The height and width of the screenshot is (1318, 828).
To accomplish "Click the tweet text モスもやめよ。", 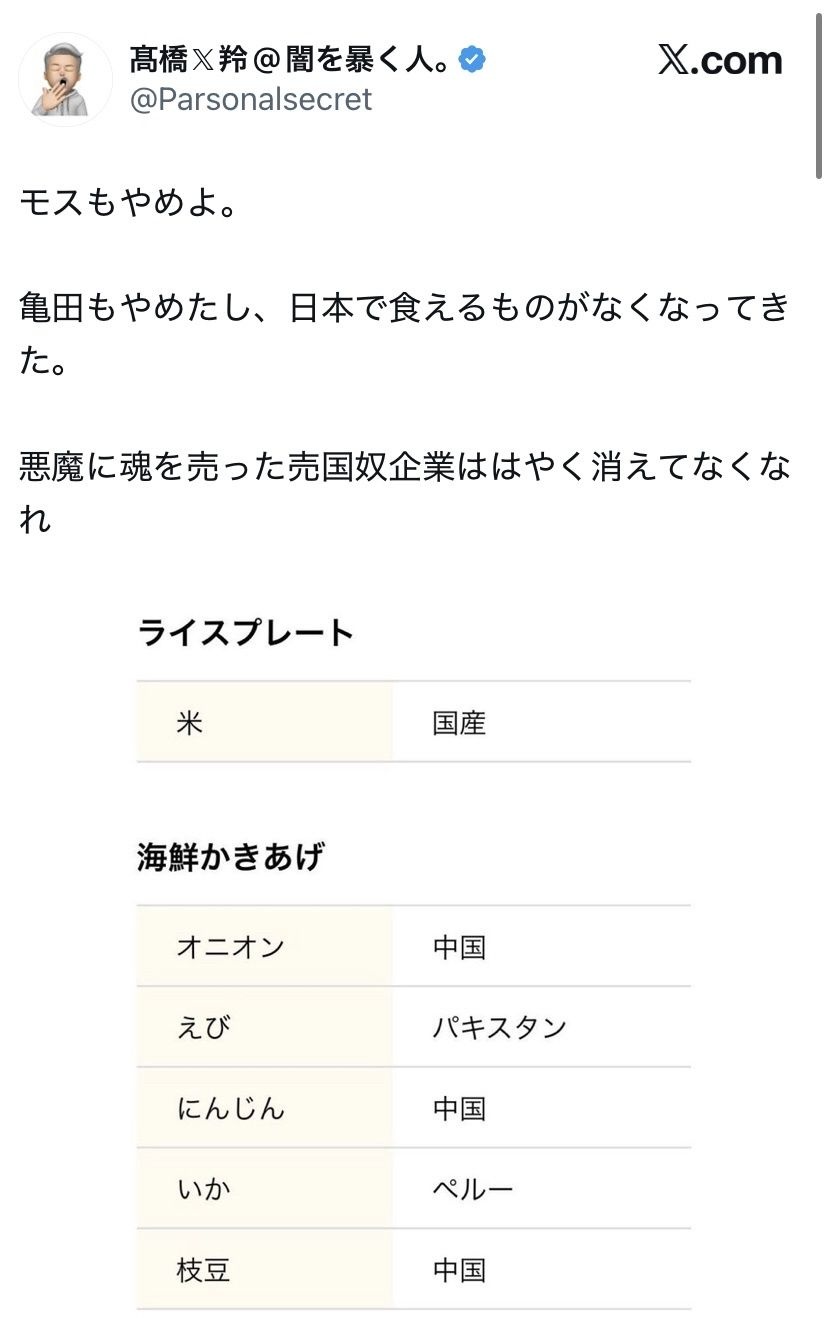I will (130, 206).
